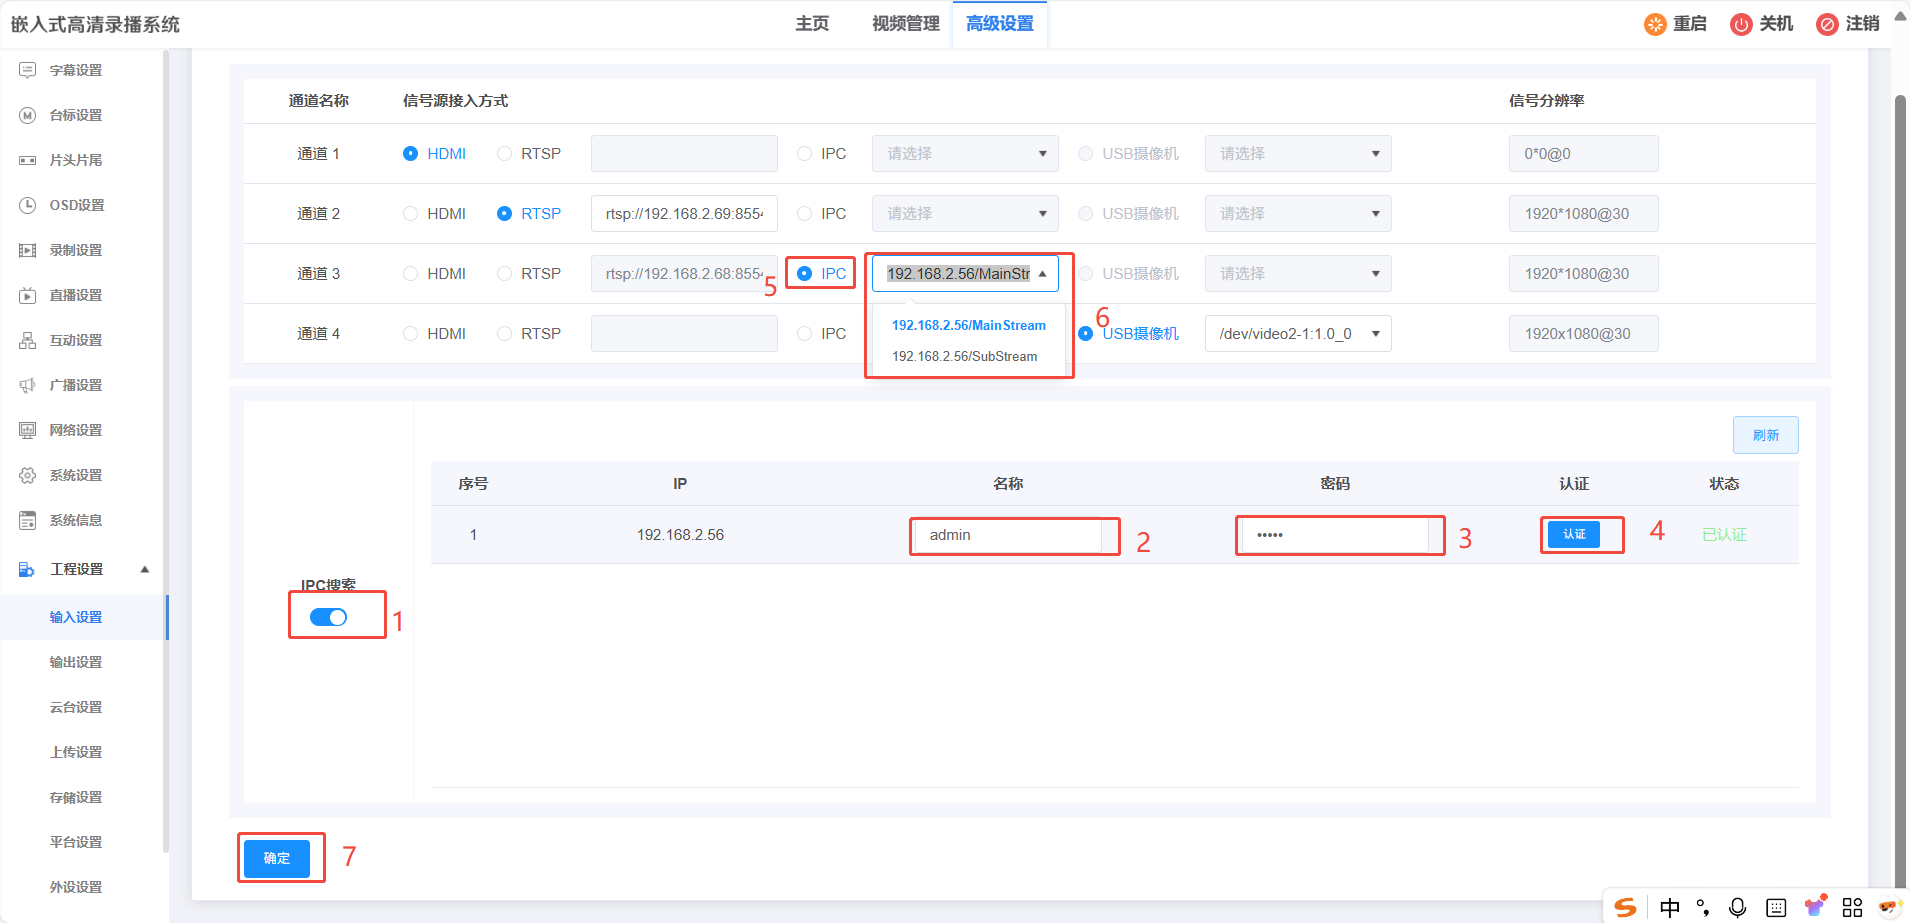Image resolution: width=1910 pixels, height=923 pixels.
Task: Click the 确定 confirm button
Action: [x=277, y=858]
